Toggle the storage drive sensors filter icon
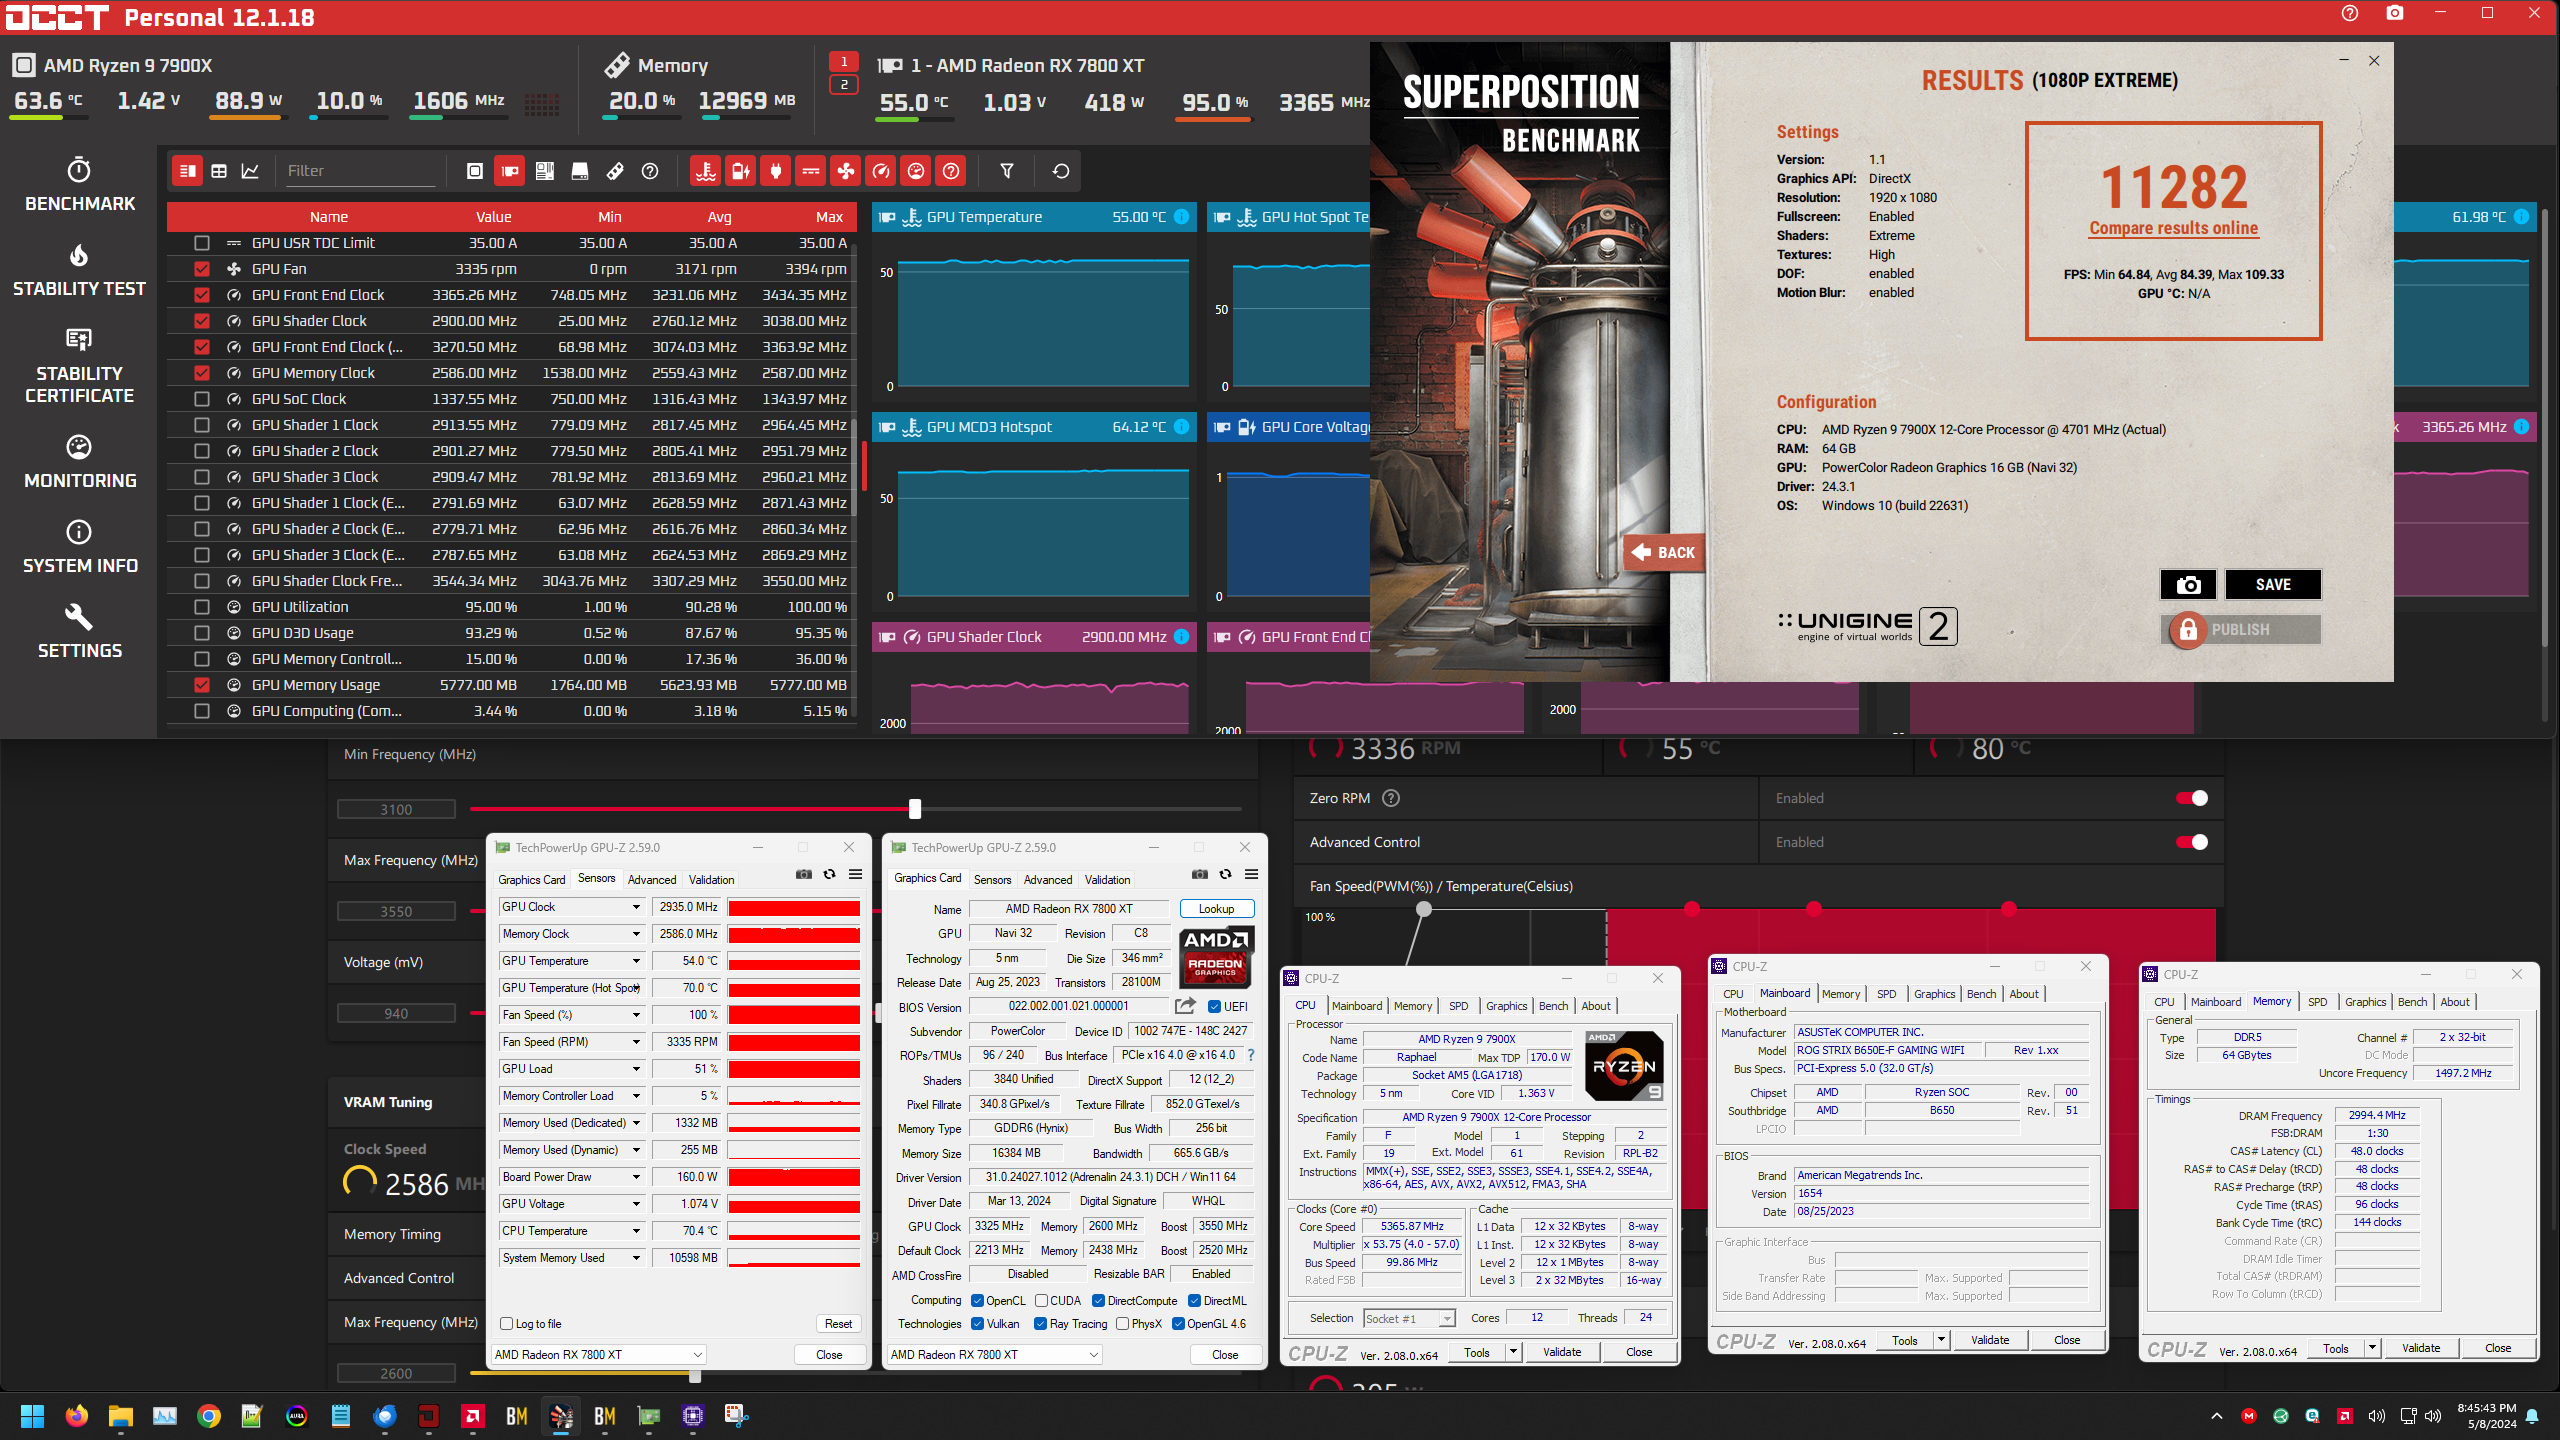The width and height of the screenshot is (2560, 1440). [x=580, y=171]
